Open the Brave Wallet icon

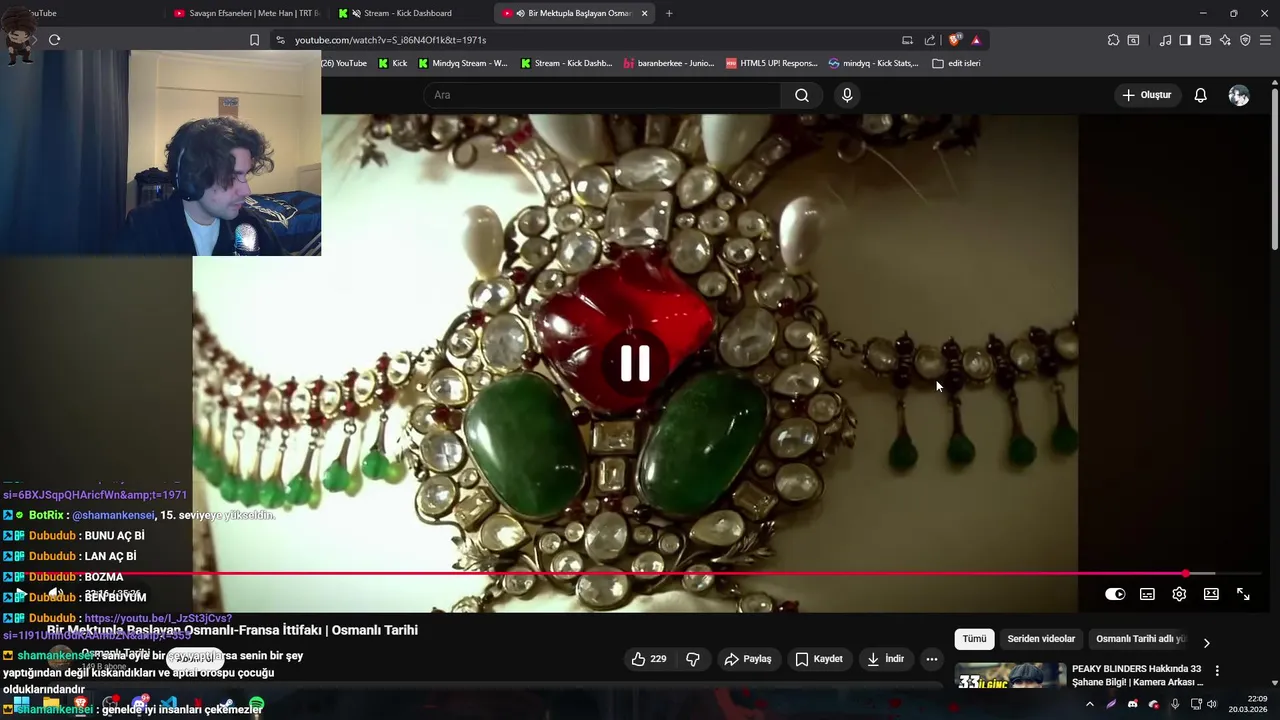click(1205, 40)
